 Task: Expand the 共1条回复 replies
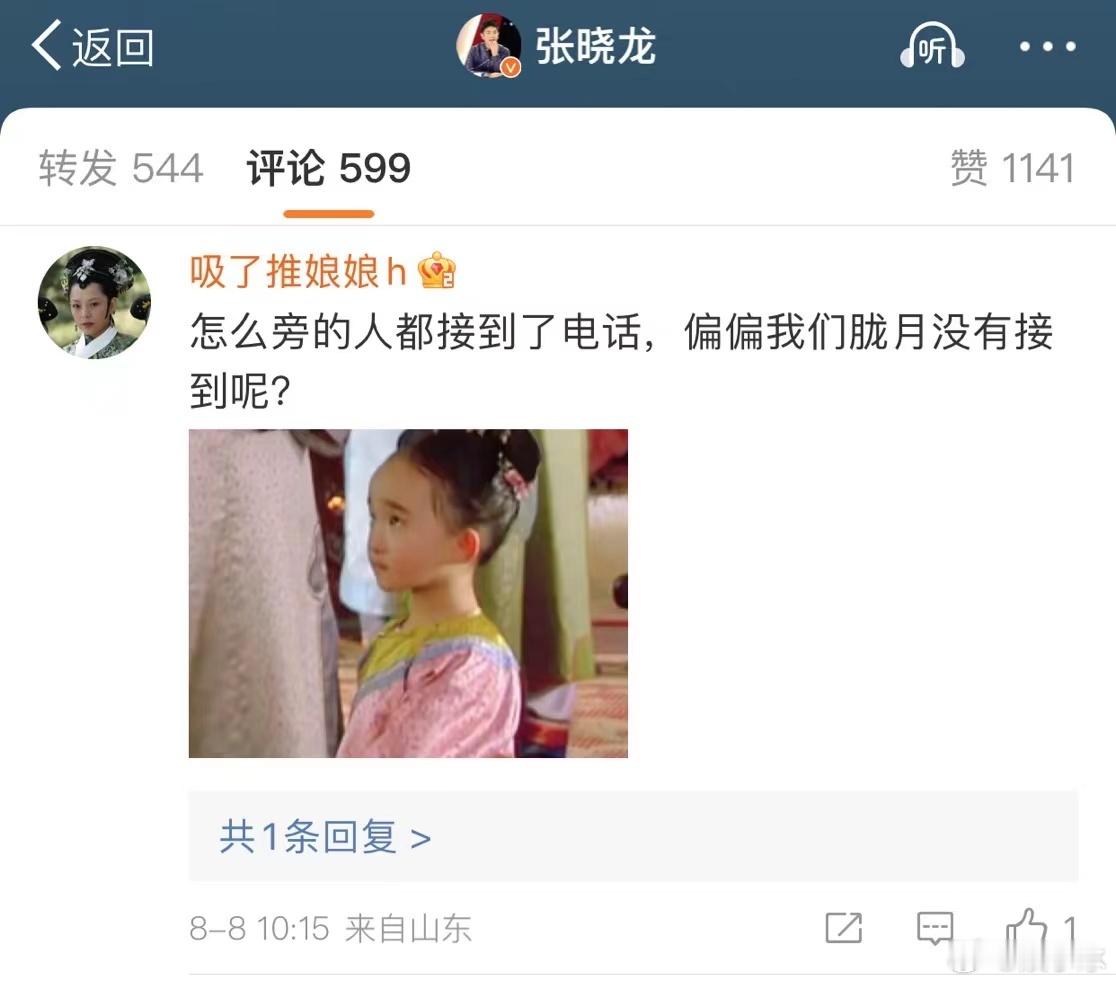click(633, 836)
